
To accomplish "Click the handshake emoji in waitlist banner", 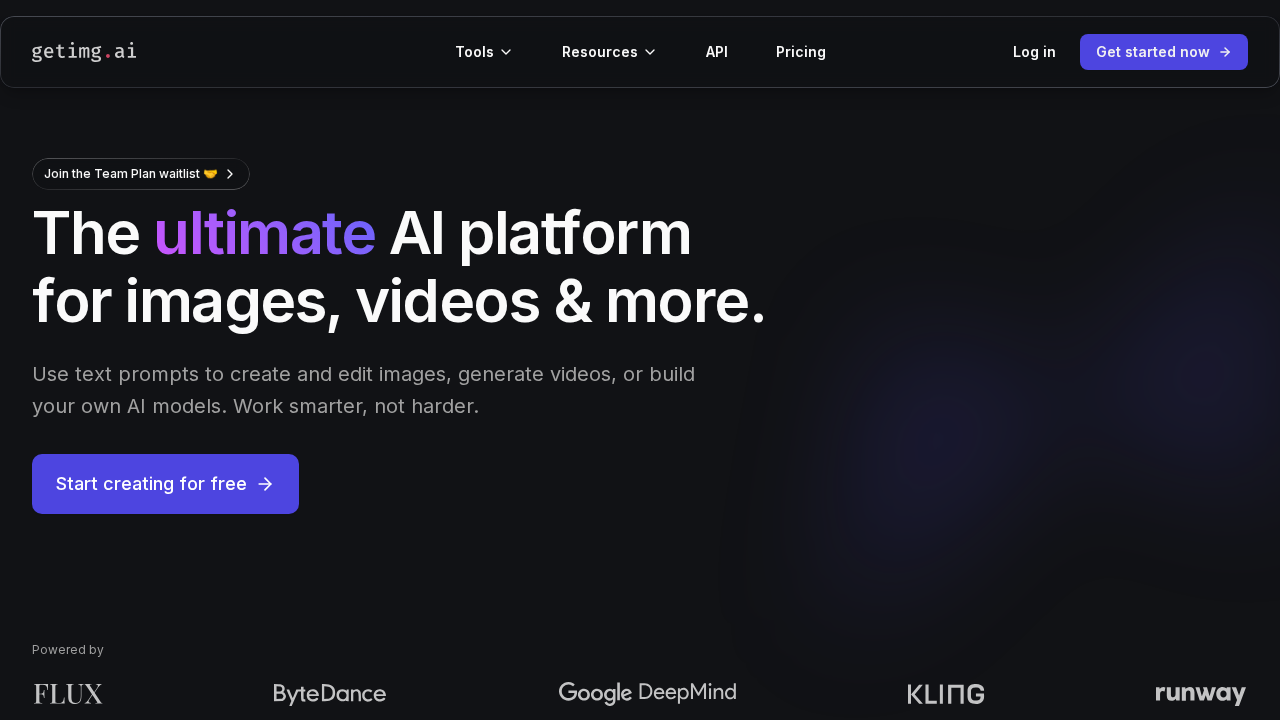I will click(210, 173).
